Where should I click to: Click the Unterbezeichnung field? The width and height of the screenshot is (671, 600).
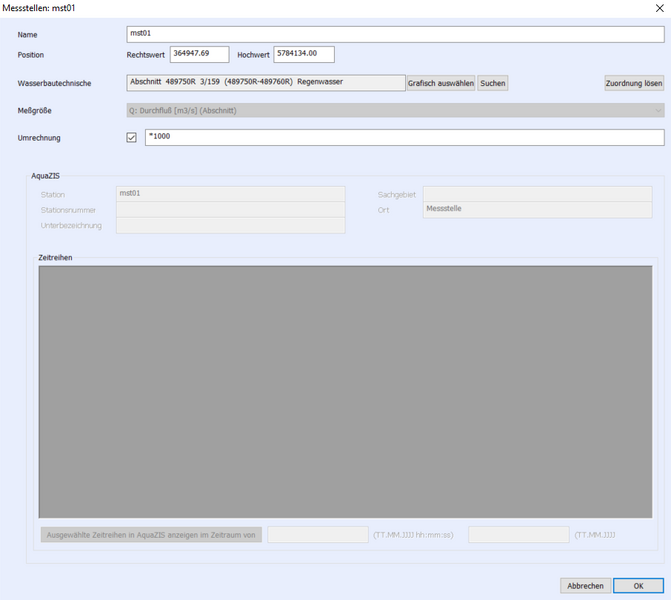[231, 226]
